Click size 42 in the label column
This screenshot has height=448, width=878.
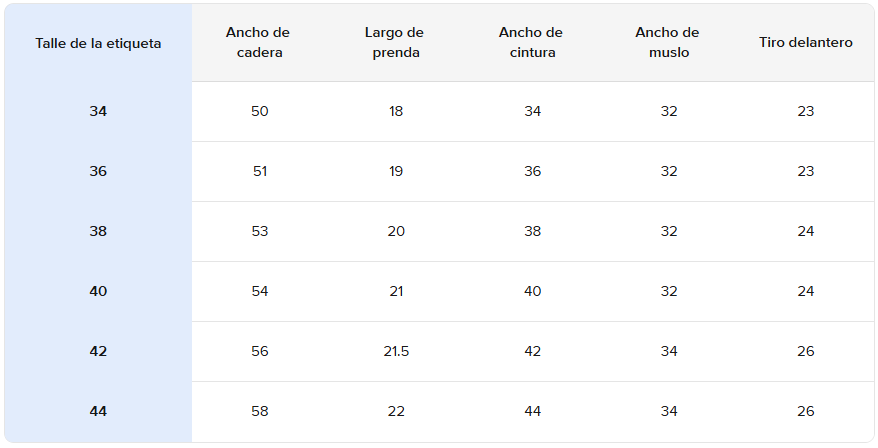coord(98,351)
